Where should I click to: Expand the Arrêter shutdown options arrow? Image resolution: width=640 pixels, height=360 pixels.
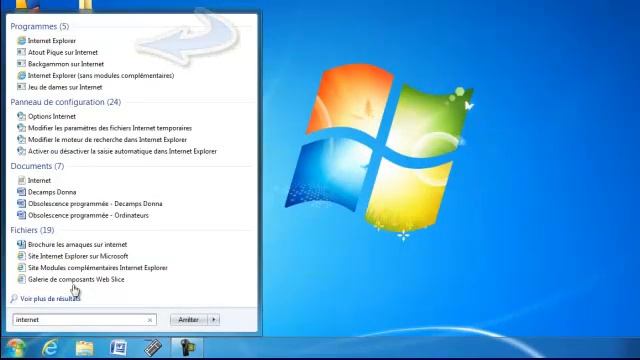[214, 320]
